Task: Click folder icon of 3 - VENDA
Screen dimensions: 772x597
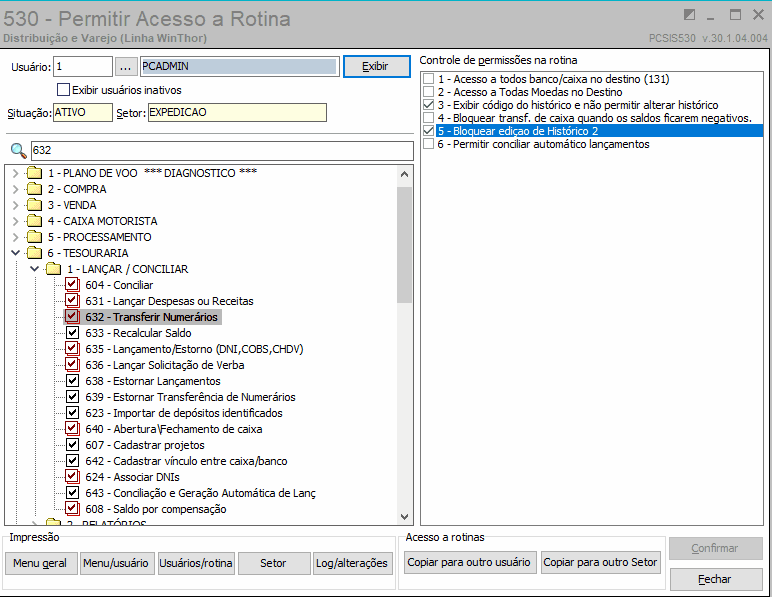Action: 34,205
